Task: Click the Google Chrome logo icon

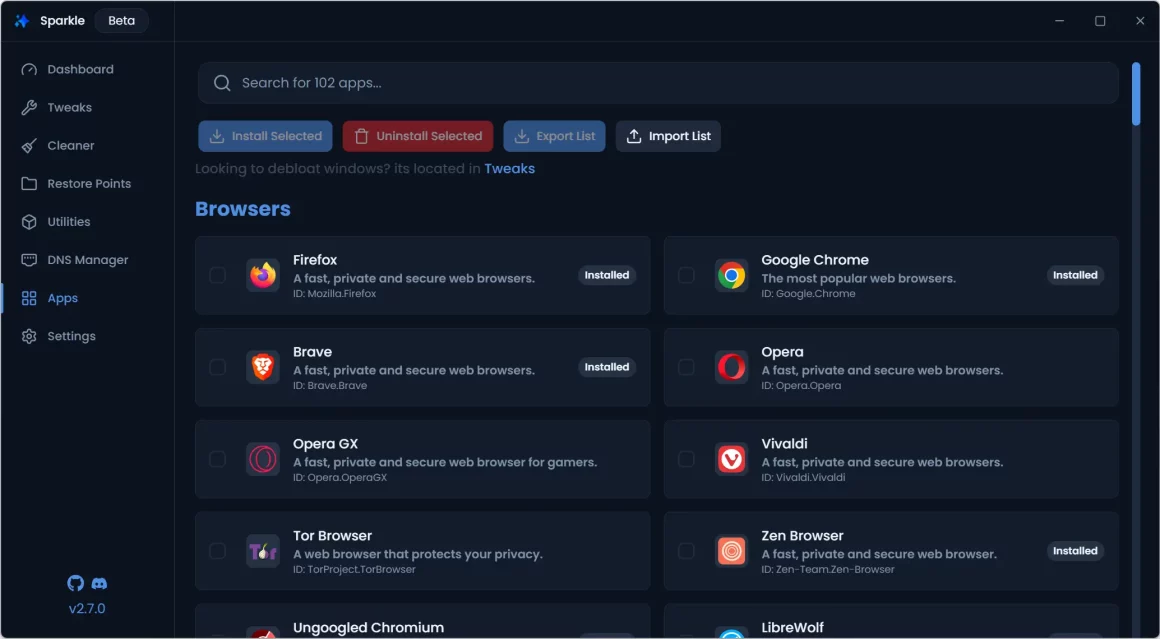Action: (x=731, y=275)
